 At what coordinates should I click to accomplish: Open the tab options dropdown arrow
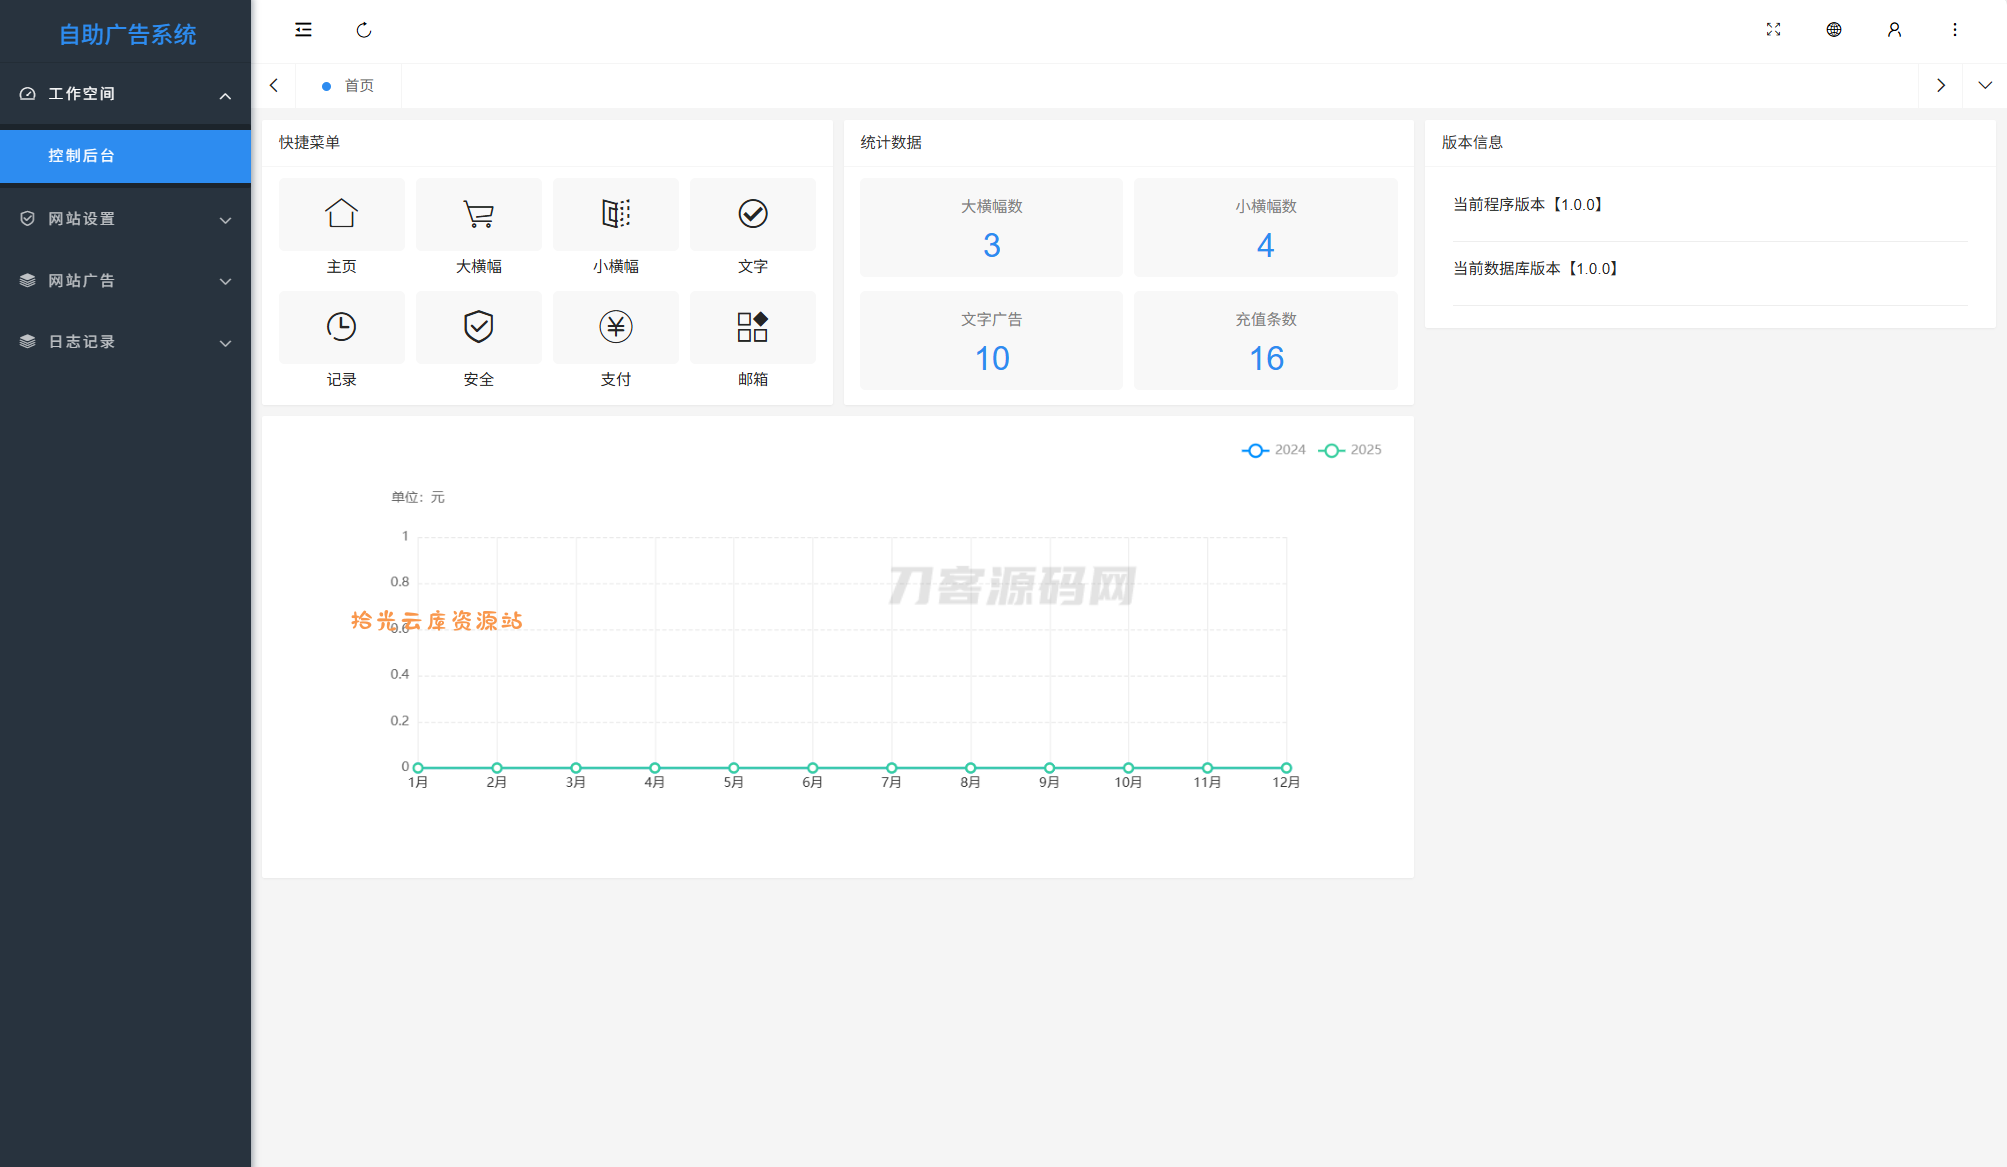point(1984,86)
